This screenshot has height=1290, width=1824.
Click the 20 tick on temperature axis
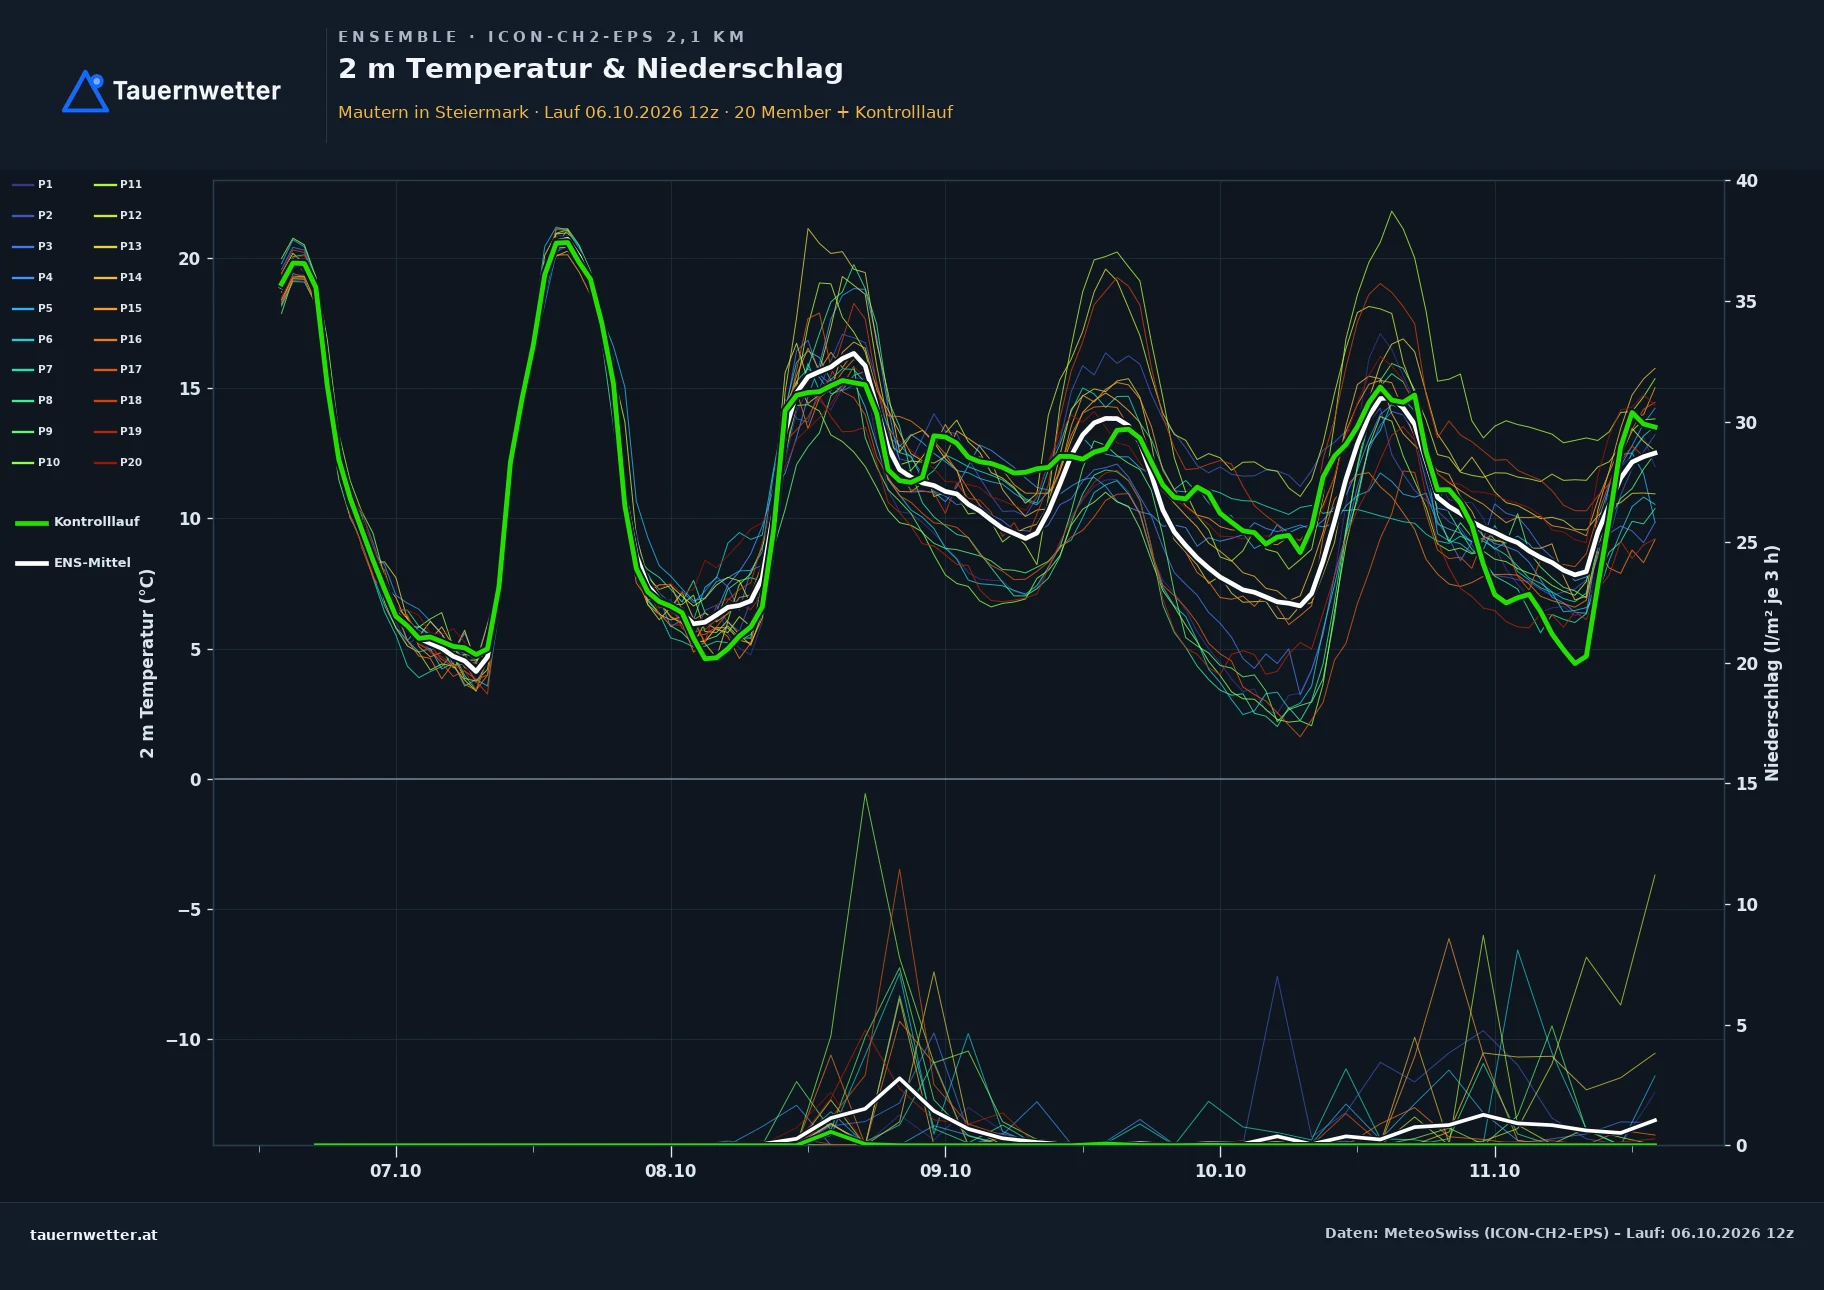189,259
